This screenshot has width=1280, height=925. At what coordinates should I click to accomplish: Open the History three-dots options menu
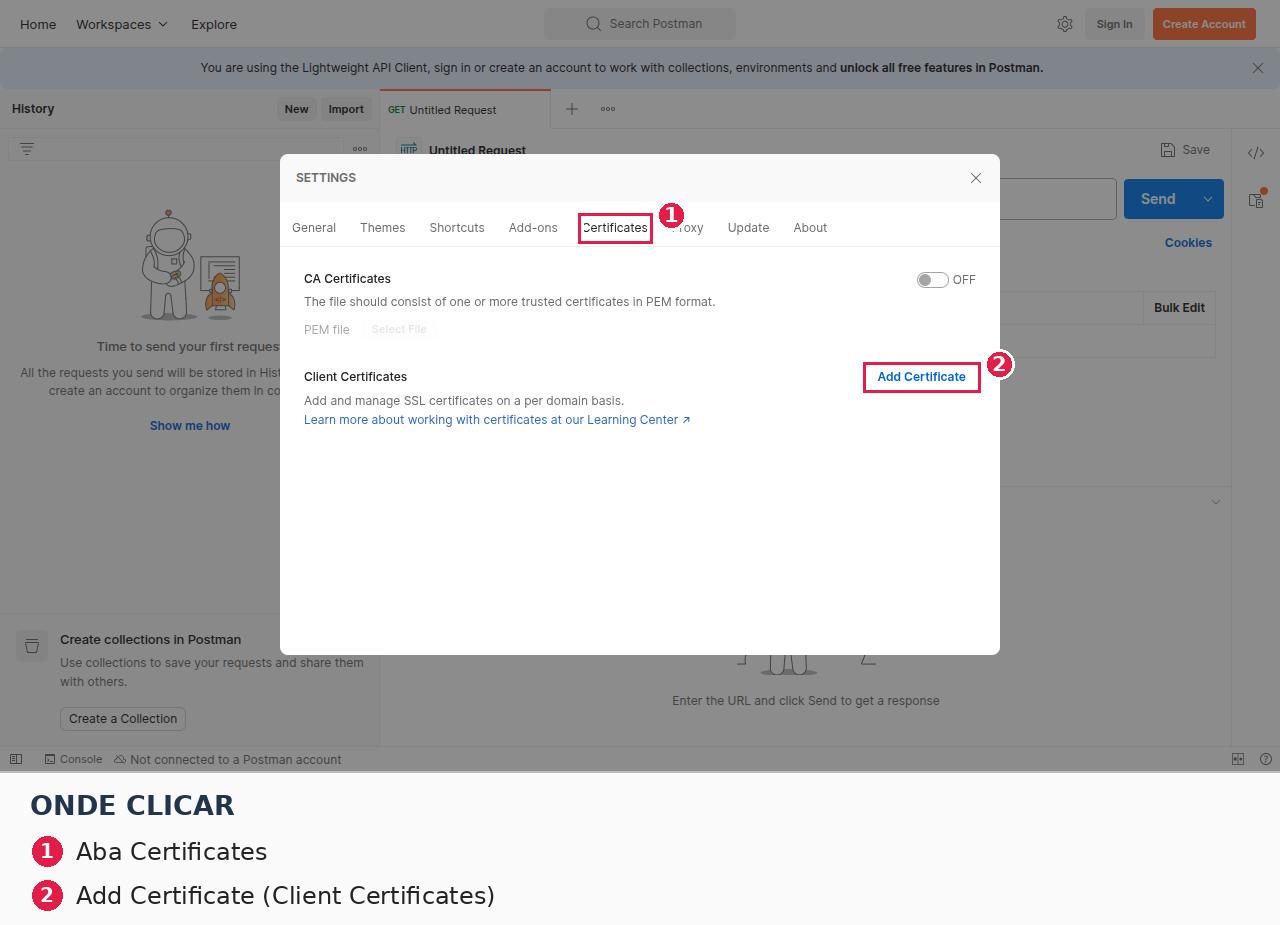[360, 149]
